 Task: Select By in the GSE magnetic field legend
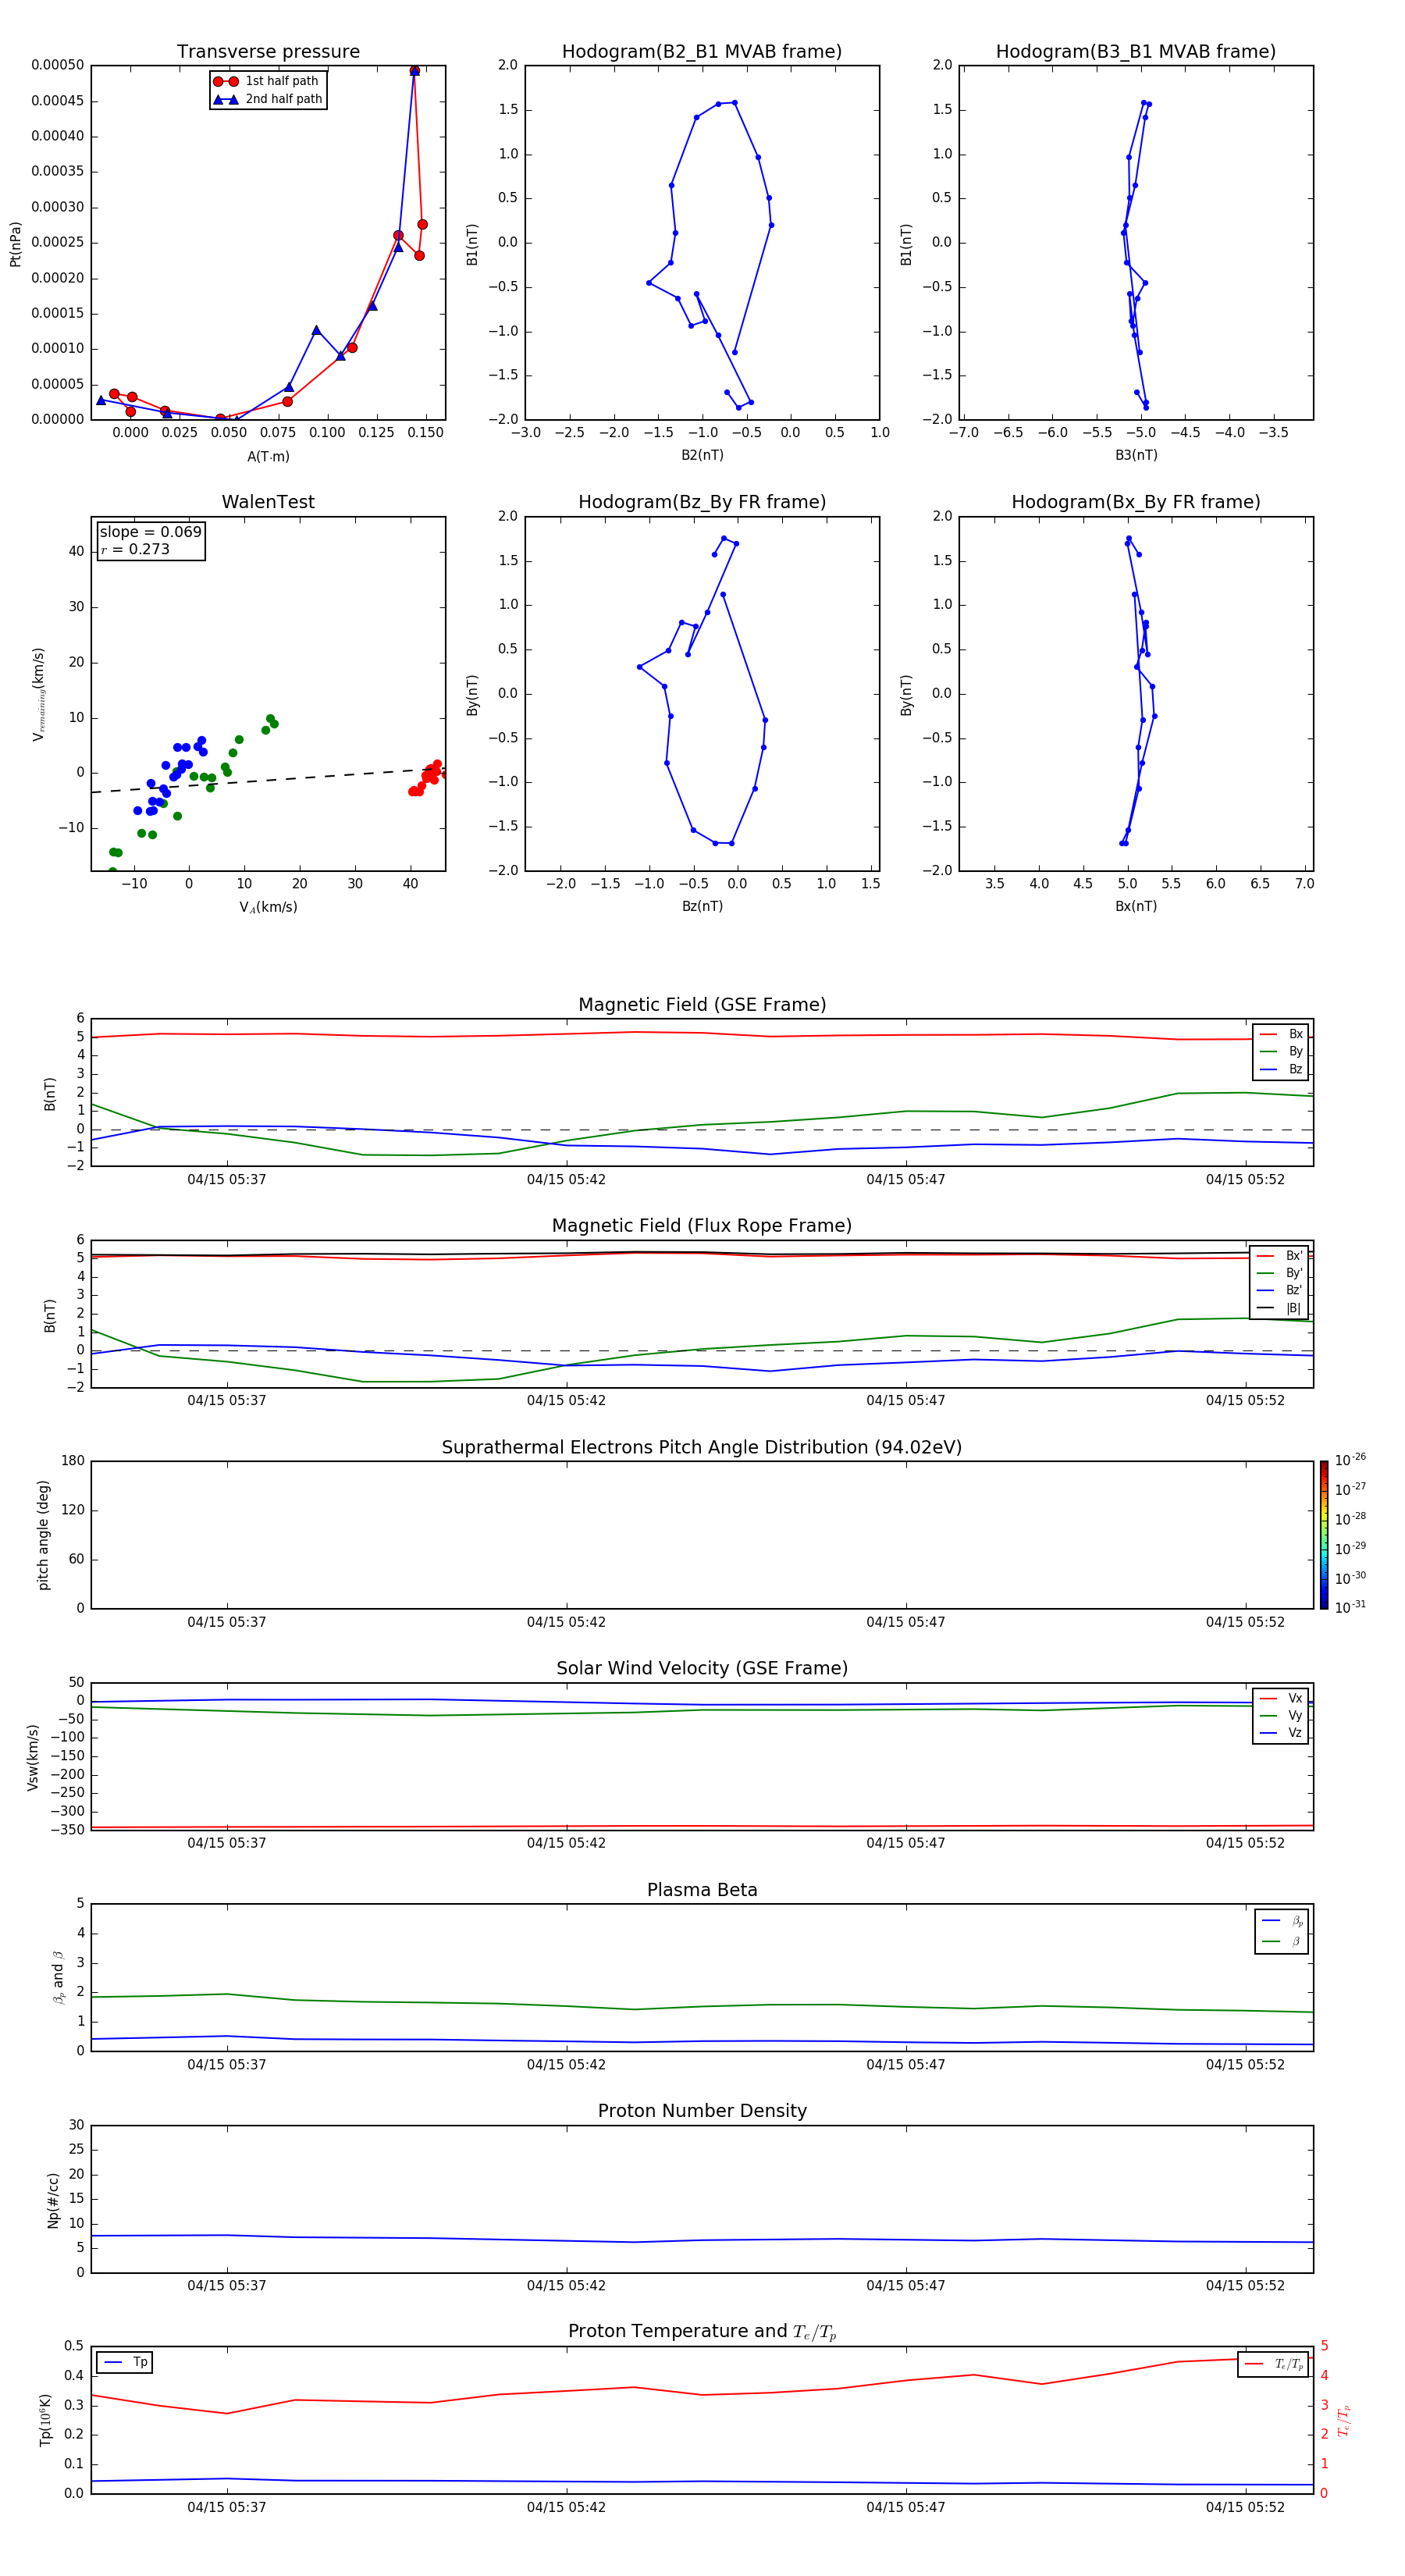1281,1051
